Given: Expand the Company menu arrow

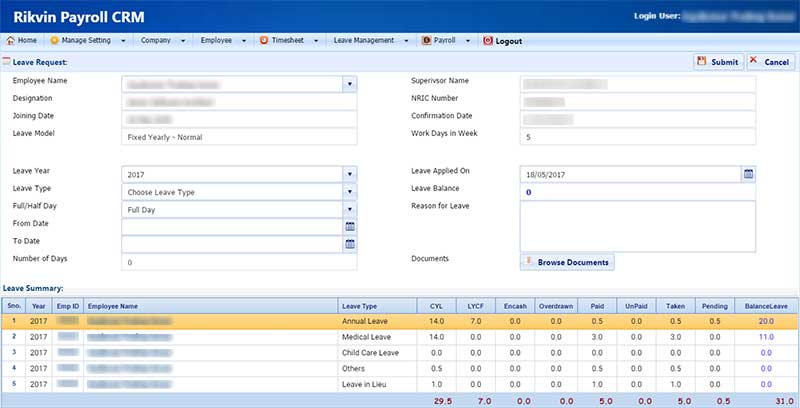Looking at the screenshot, I should point(183,41).
